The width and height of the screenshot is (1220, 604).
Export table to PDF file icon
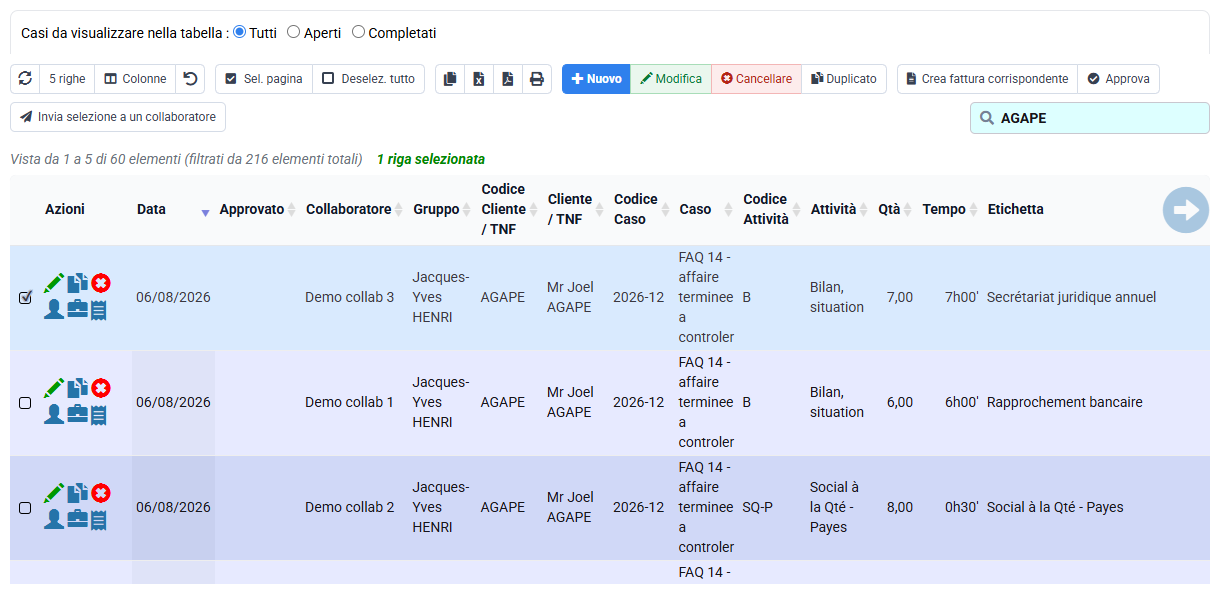pyautogui.click(x=508, y=79)
